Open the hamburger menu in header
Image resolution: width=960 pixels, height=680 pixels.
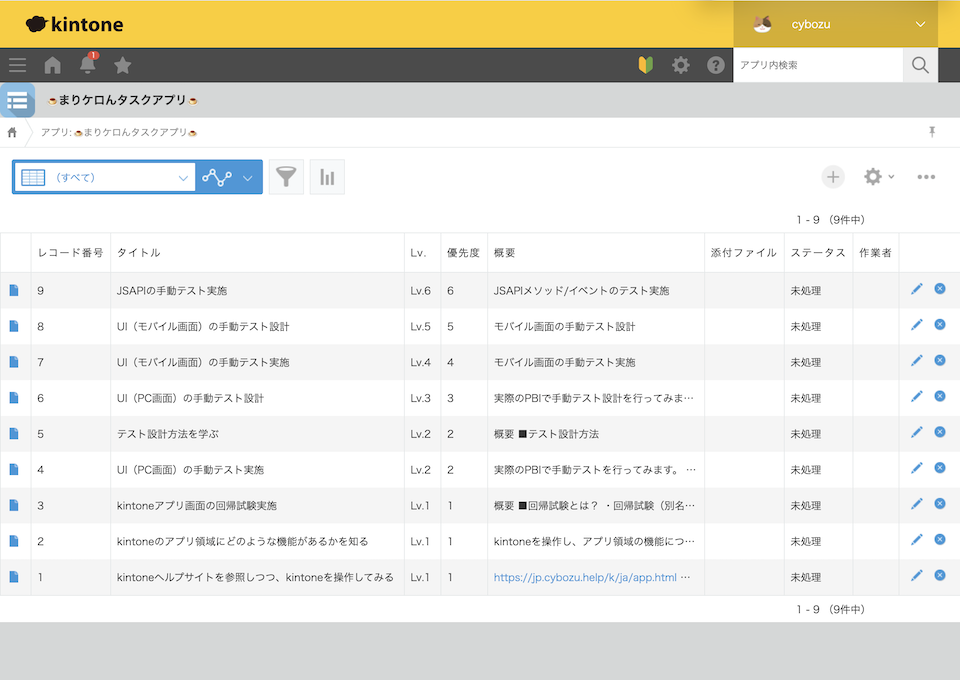tap(17, 65)
